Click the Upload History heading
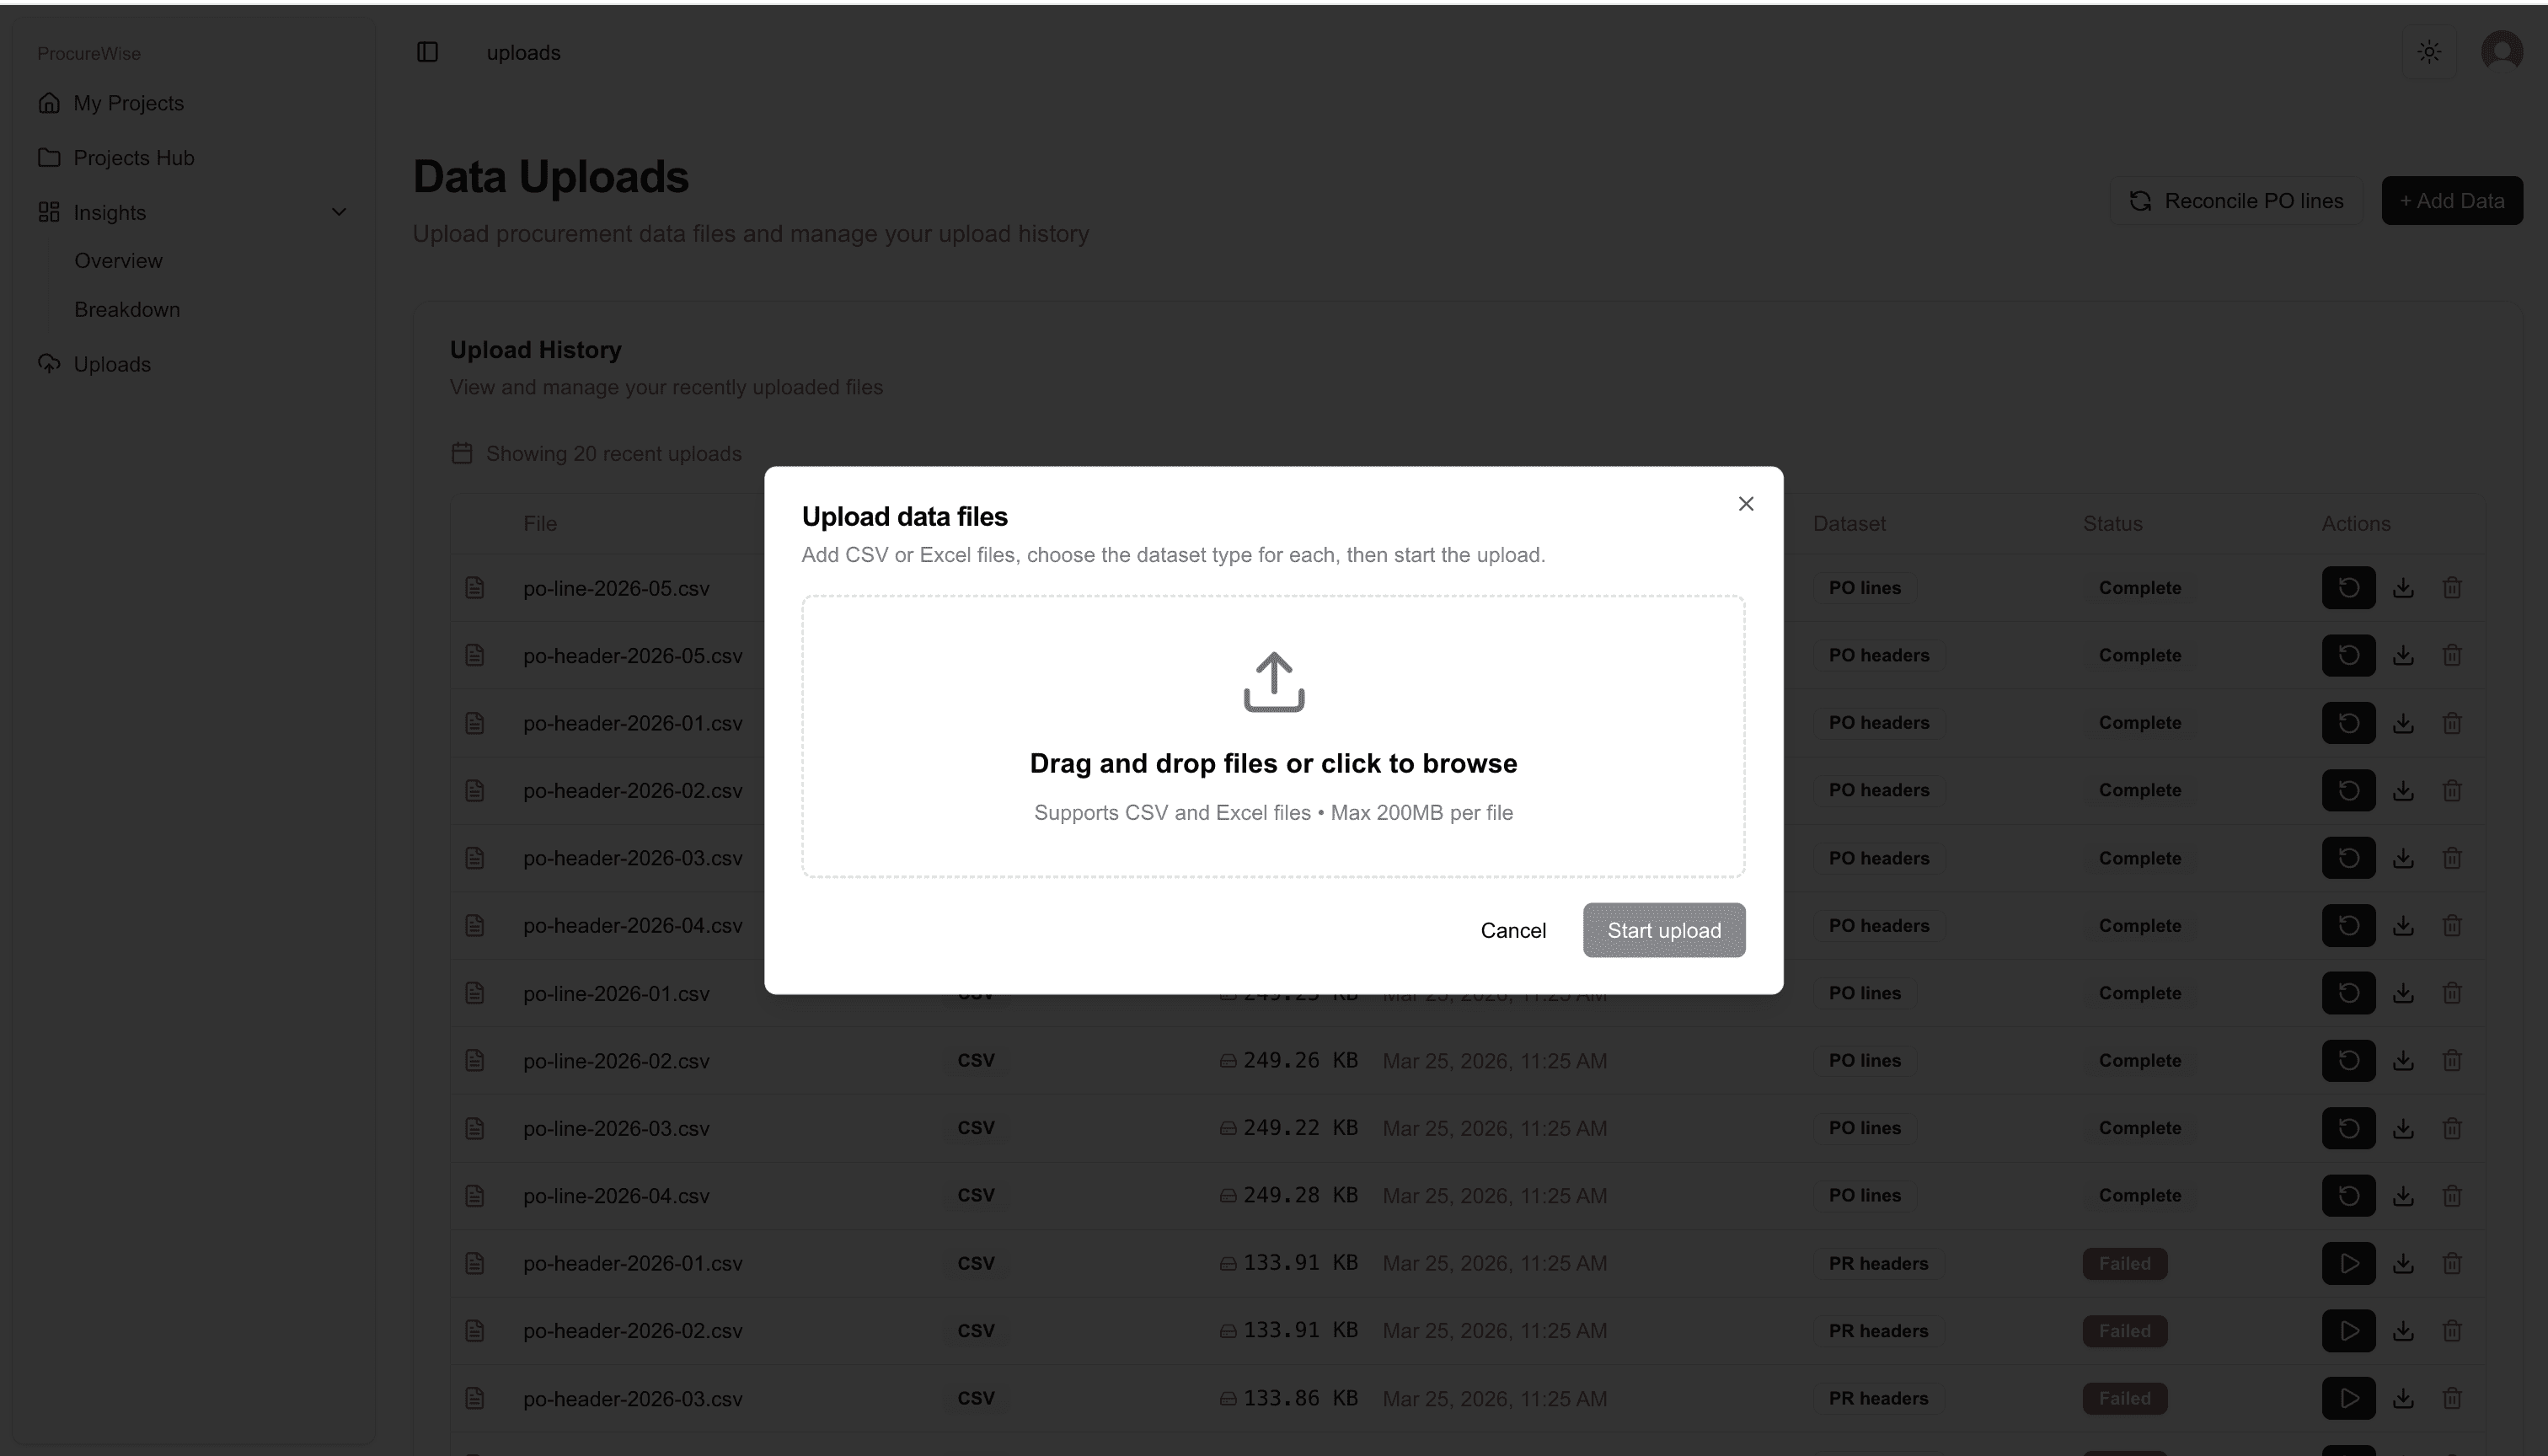This screenshot has height=1456, width=2548. click(x=536, y=350)
